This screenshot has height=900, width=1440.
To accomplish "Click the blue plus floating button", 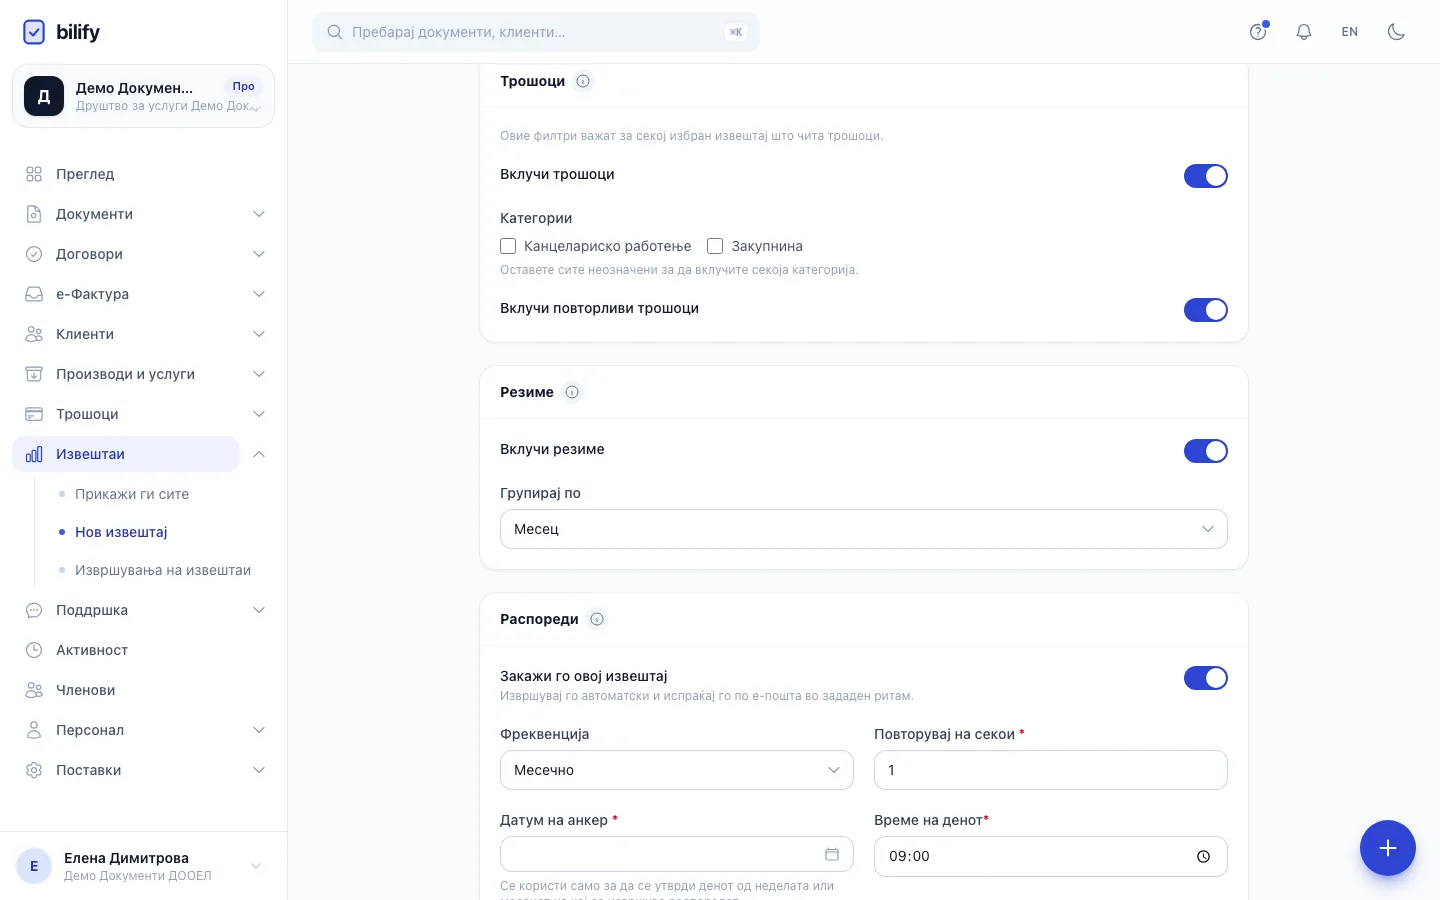I will tap(1388, 848).
